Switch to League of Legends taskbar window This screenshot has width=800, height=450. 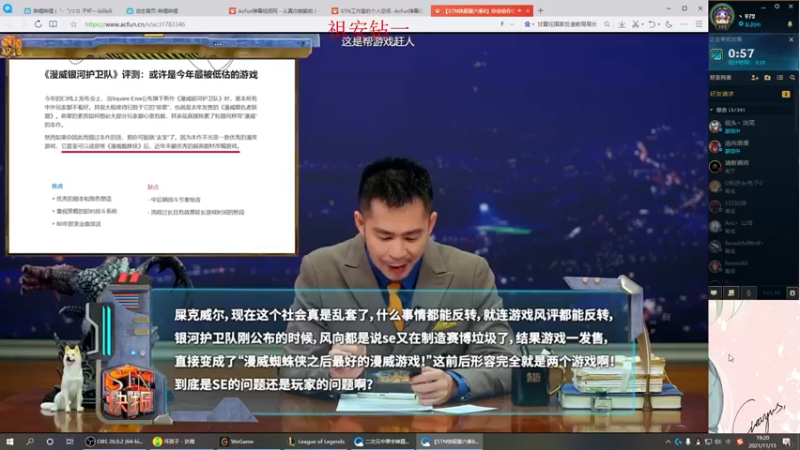click(316, 441)
